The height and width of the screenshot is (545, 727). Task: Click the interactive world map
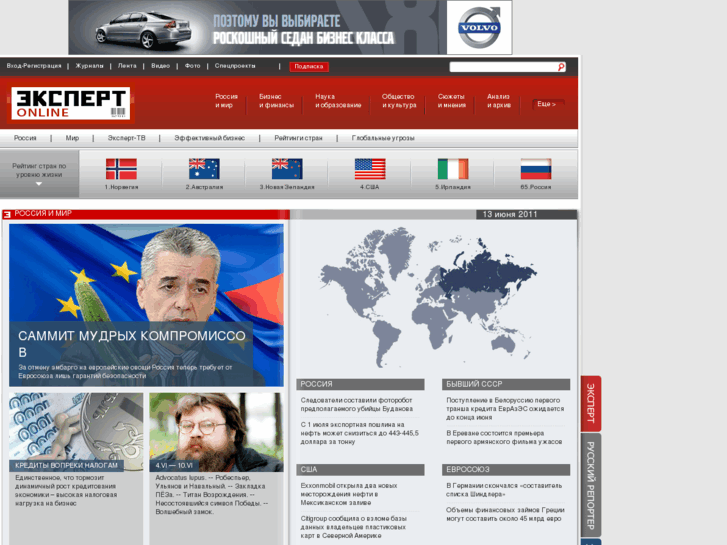point(427,297)
